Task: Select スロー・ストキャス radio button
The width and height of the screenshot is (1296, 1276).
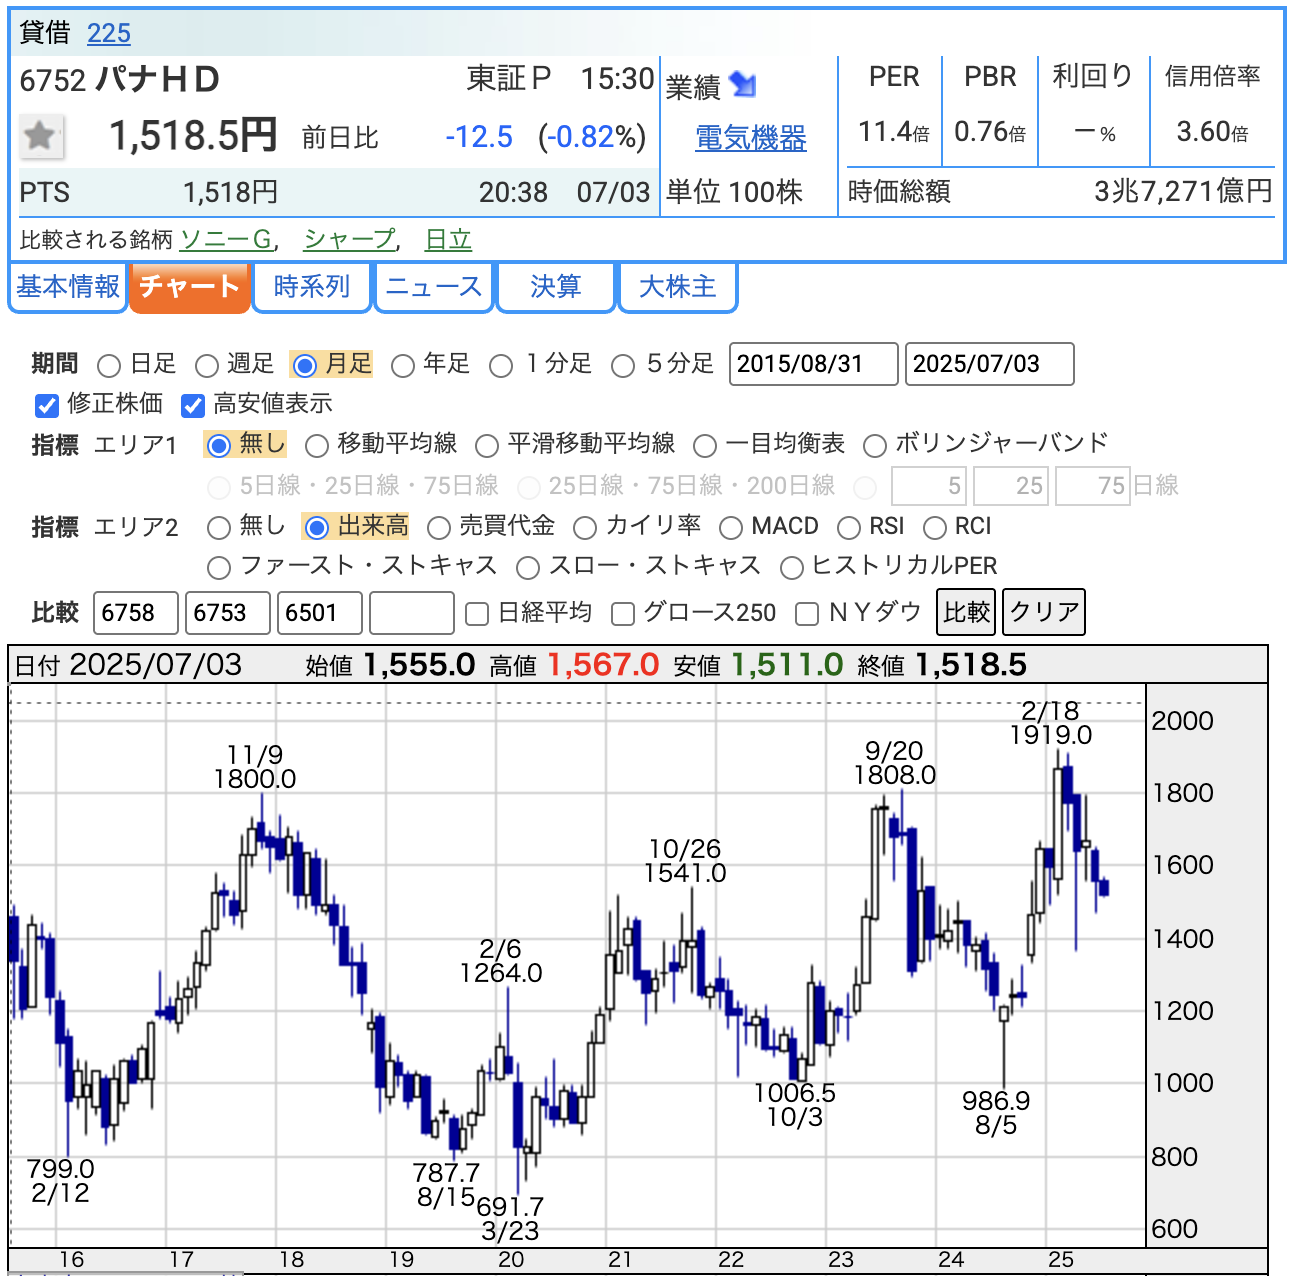Action: click(x=528, y=568)
